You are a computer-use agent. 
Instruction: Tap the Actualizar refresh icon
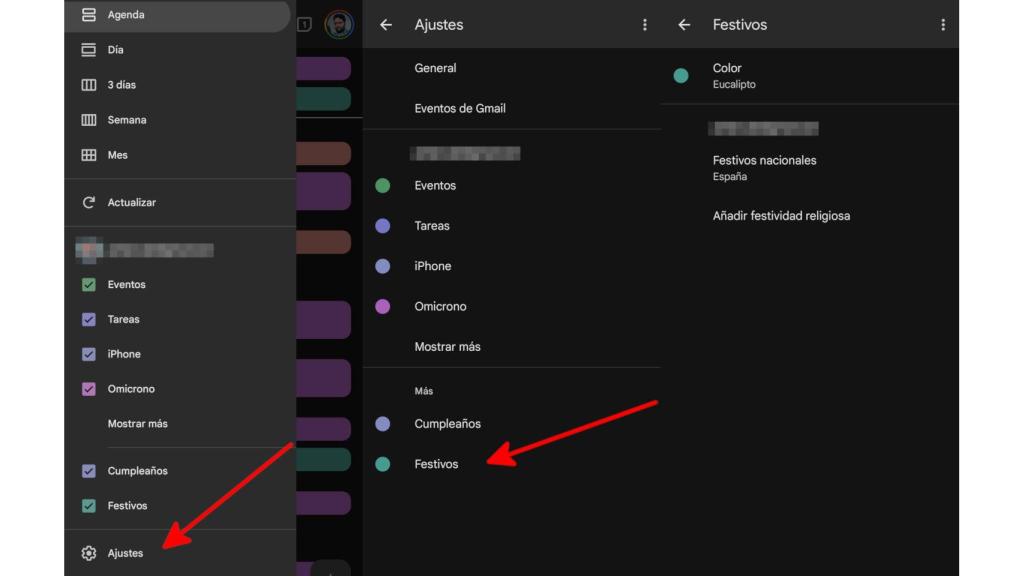pyautogui.click(x=89, y=202)
